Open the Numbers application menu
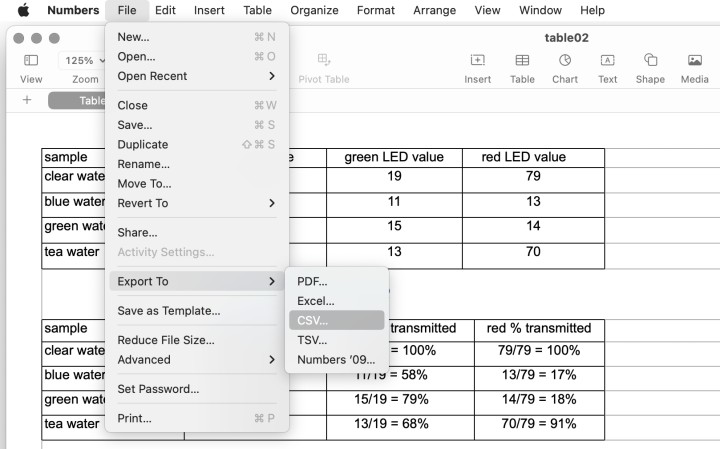The image size is (720, 449). point(73,10)
